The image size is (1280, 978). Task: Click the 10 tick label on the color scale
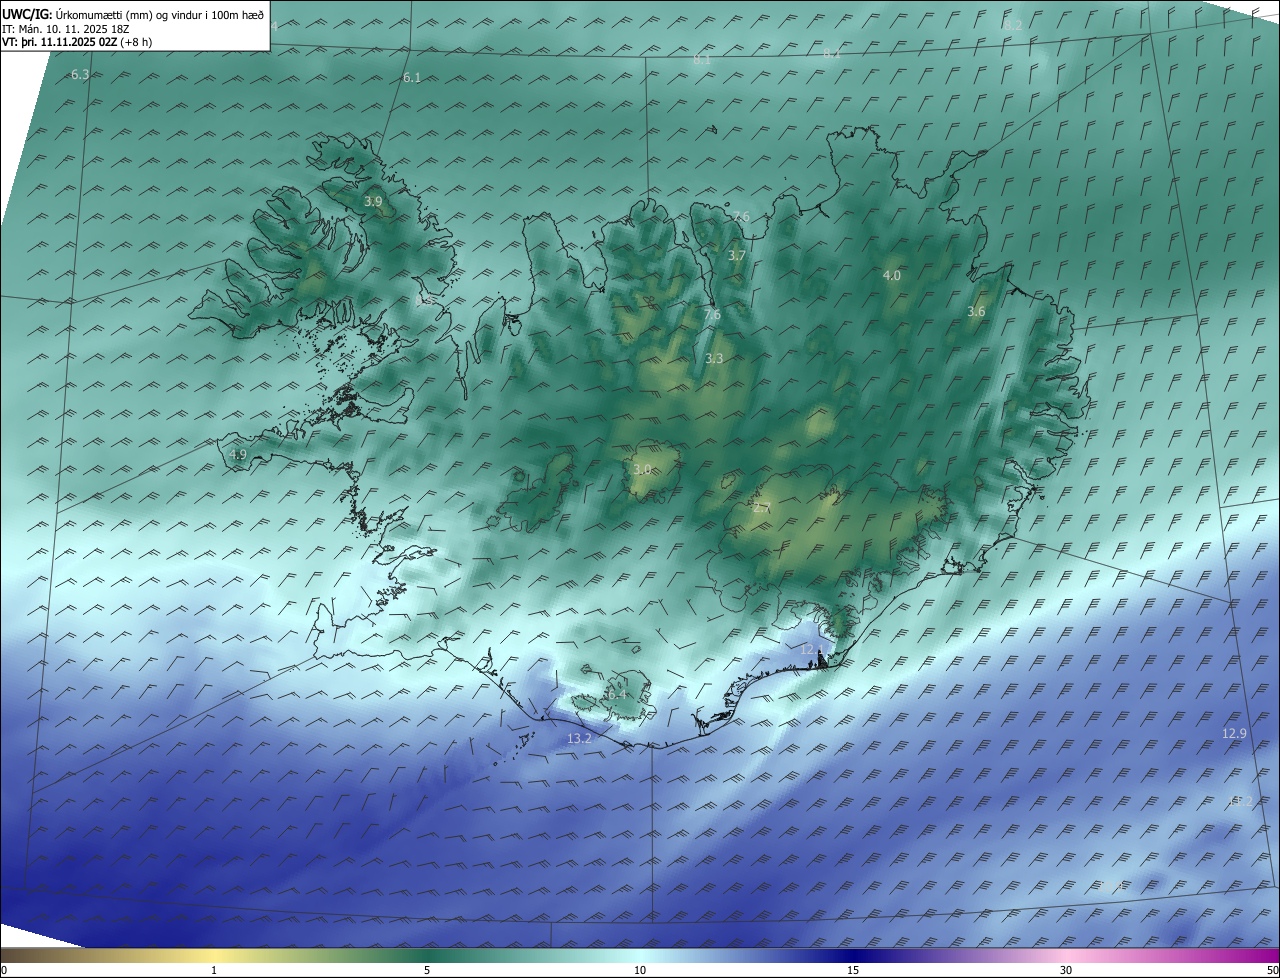pos(640,971)
